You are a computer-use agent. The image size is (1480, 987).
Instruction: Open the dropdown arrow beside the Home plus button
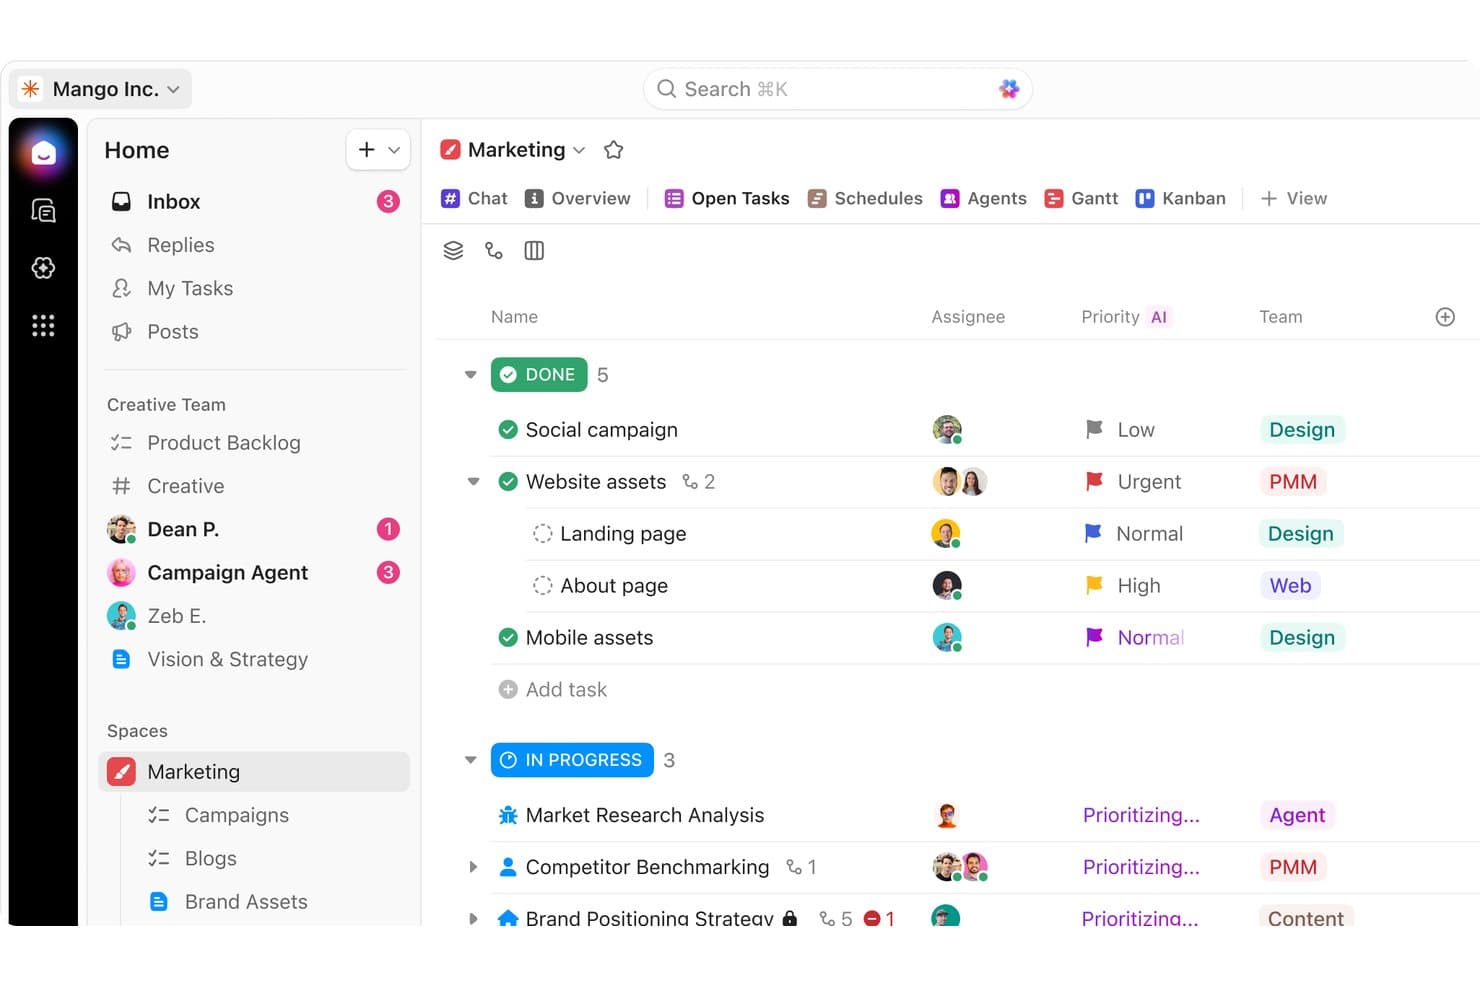coord(394,150)
